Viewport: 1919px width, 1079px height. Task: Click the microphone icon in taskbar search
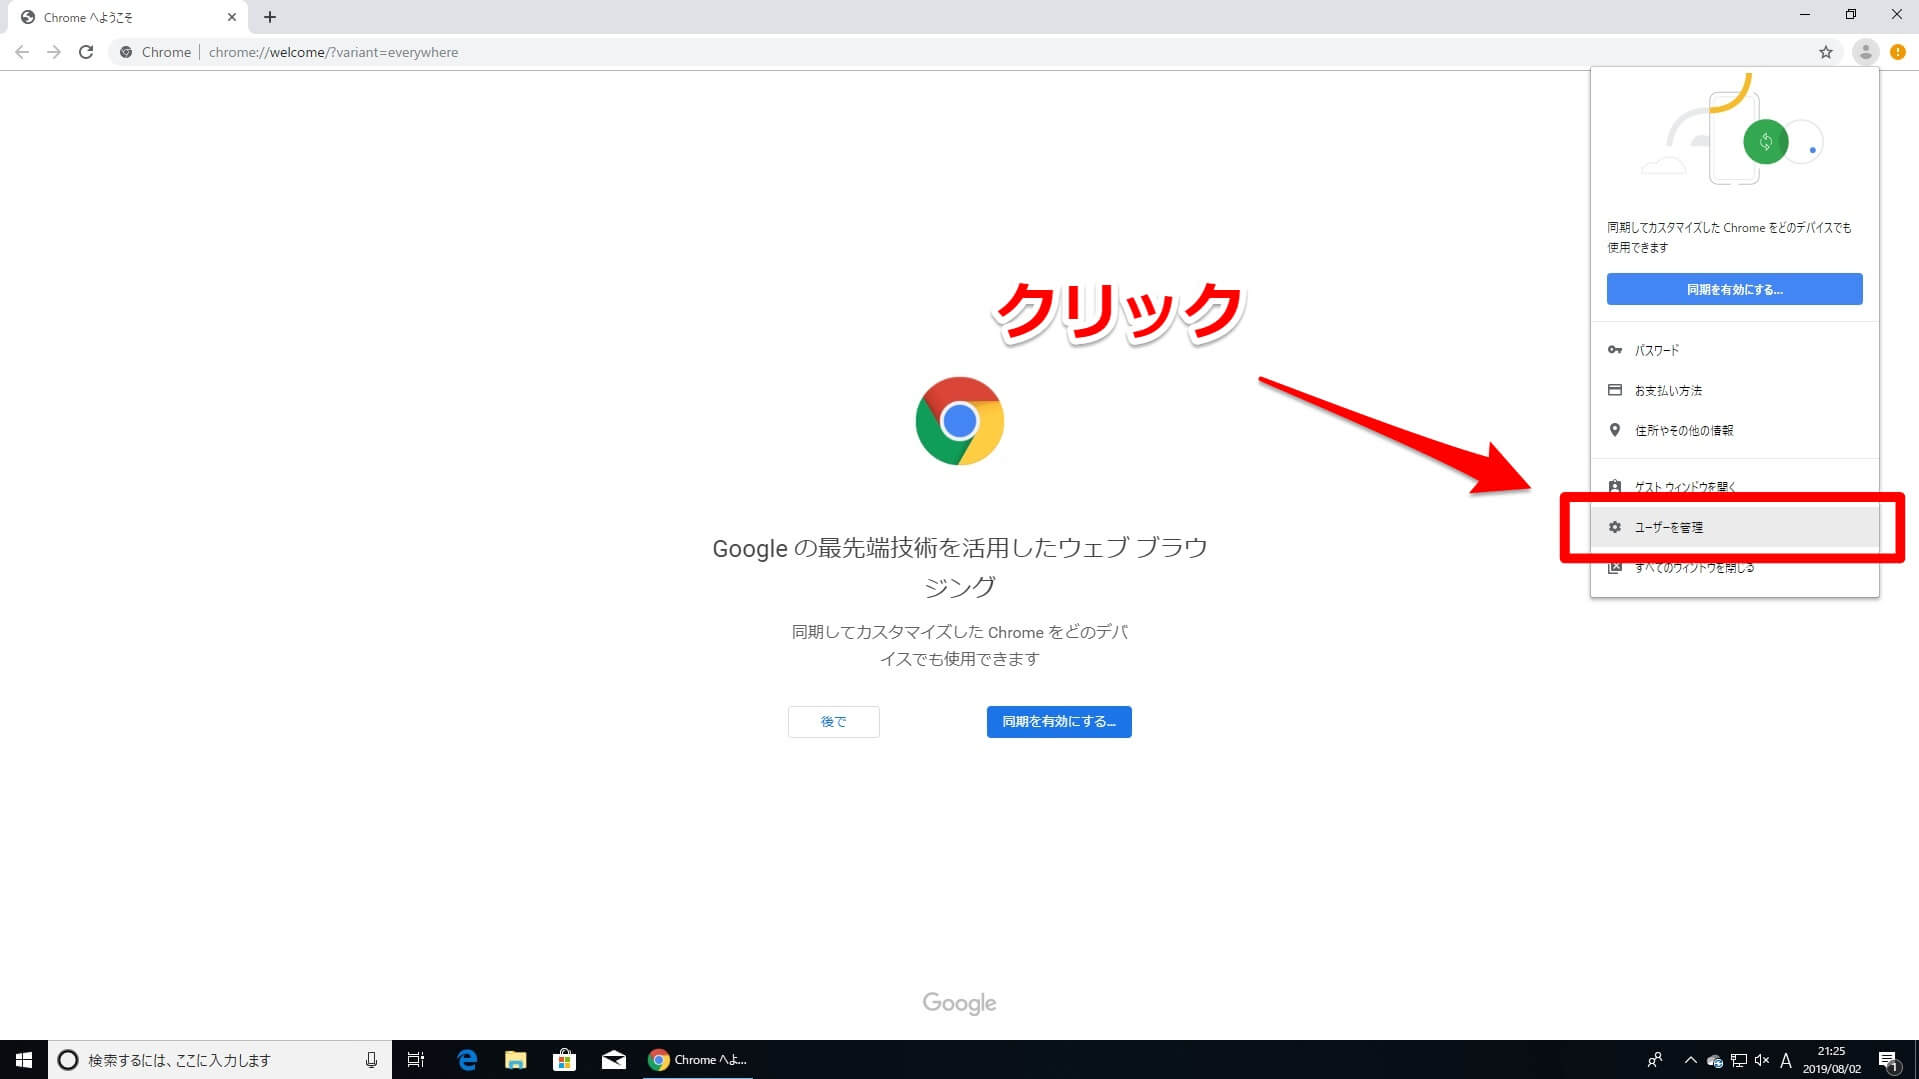(x=371, y=1060)
